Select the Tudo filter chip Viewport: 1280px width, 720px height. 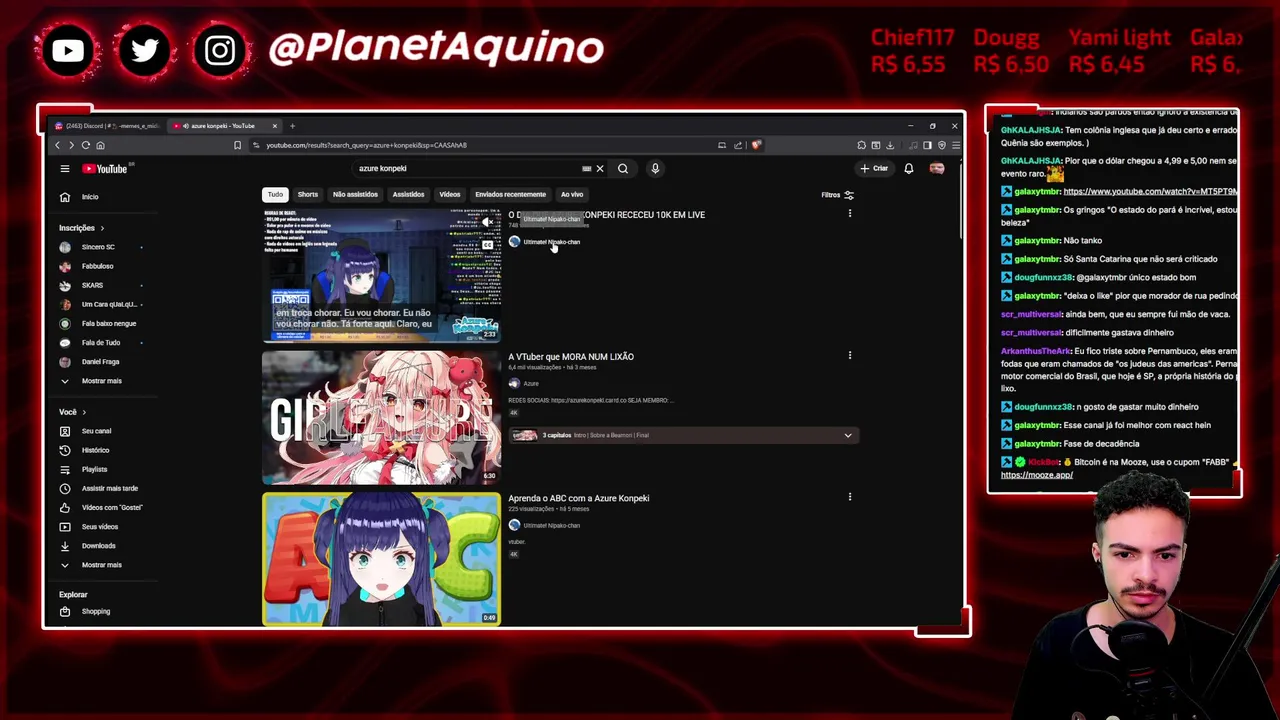coord(275,195)
